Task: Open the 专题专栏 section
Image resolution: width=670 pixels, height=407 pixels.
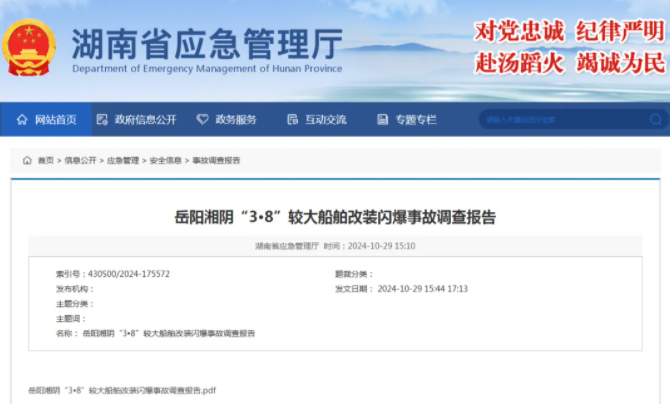Action: [x=416, y=120]
